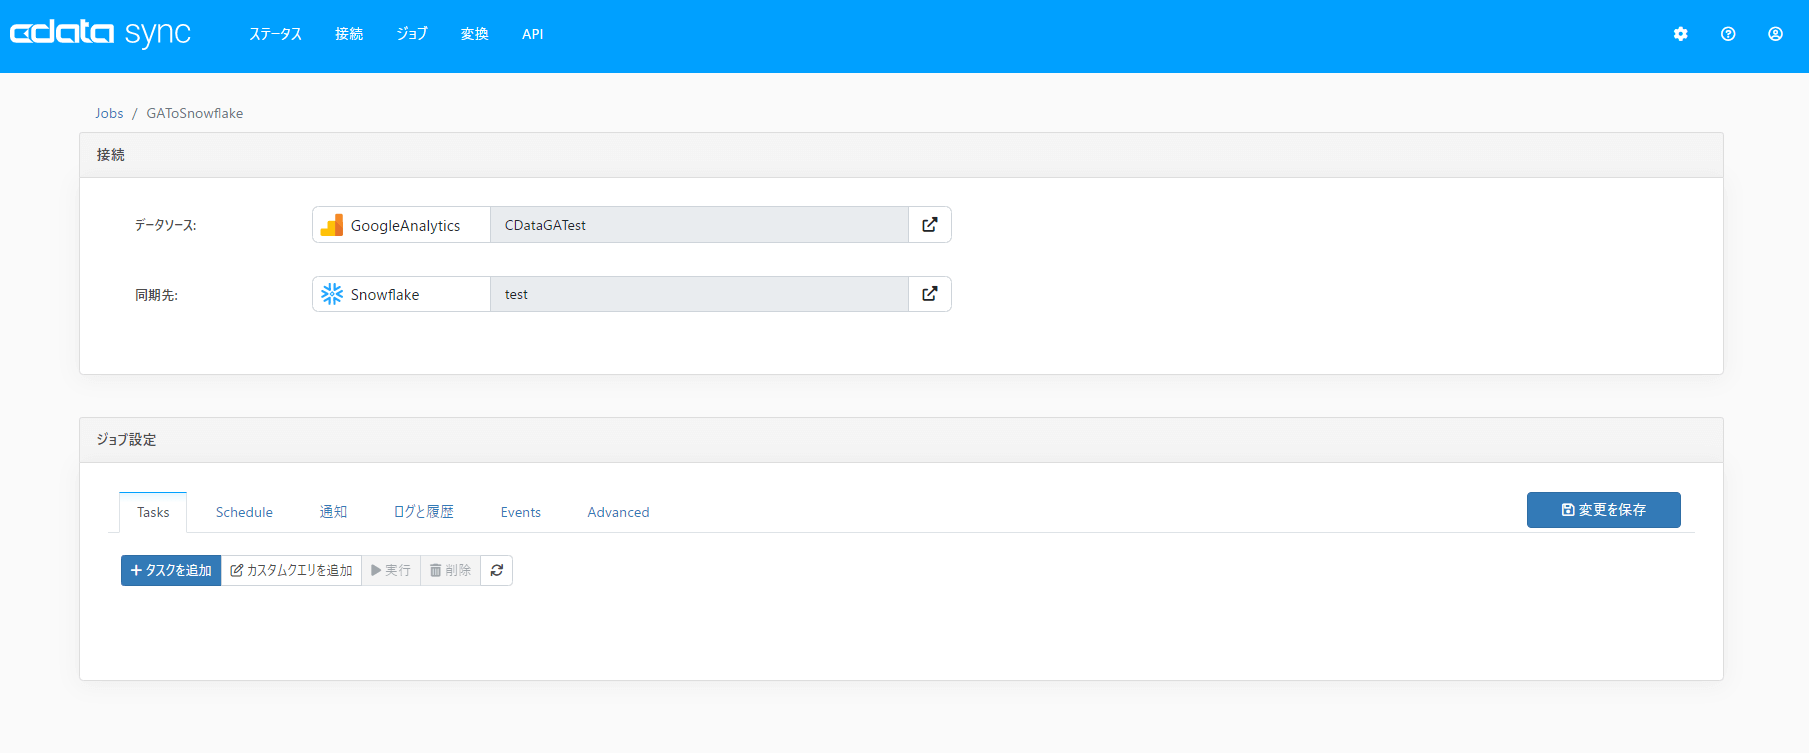Image resolution: width=1809 pixels, height=753 pixels.
Task: Open the user account icon
Action: (1775, 34)
